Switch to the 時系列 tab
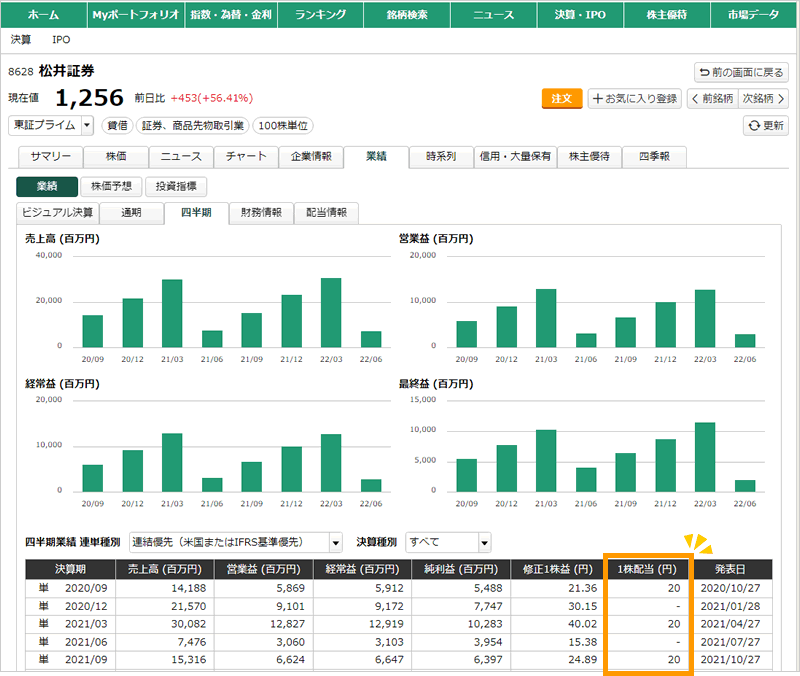Viewport: 800px width, 676px height. click(441, 157)
